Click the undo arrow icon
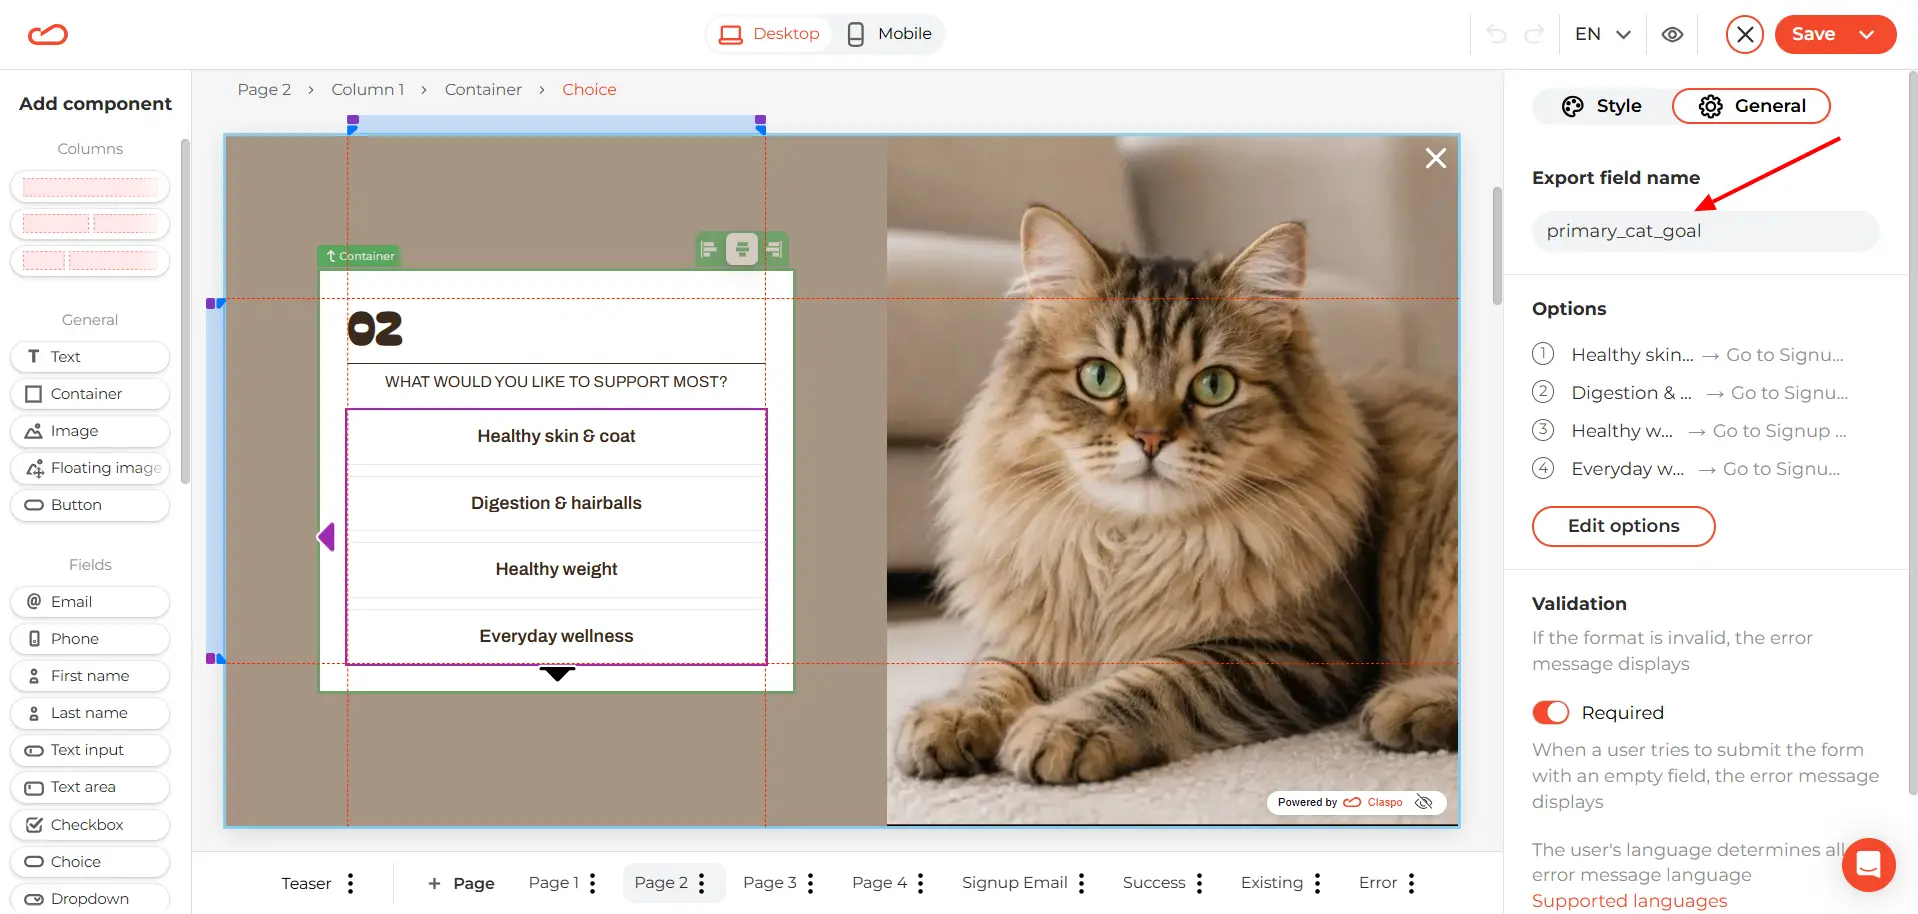This screenshot has height=914, width=1918. coord(1496,34)
